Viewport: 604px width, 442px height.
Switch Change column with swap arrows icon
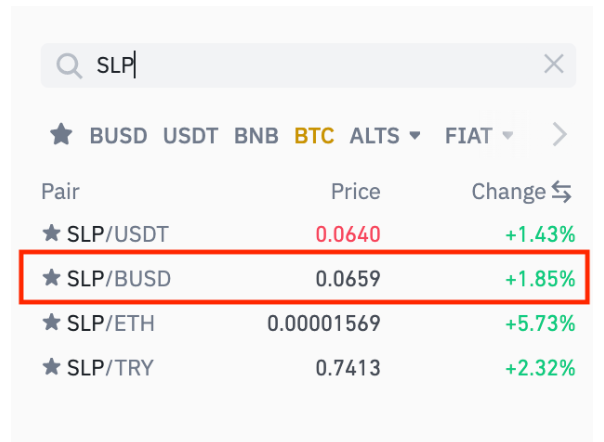point(561,192)
